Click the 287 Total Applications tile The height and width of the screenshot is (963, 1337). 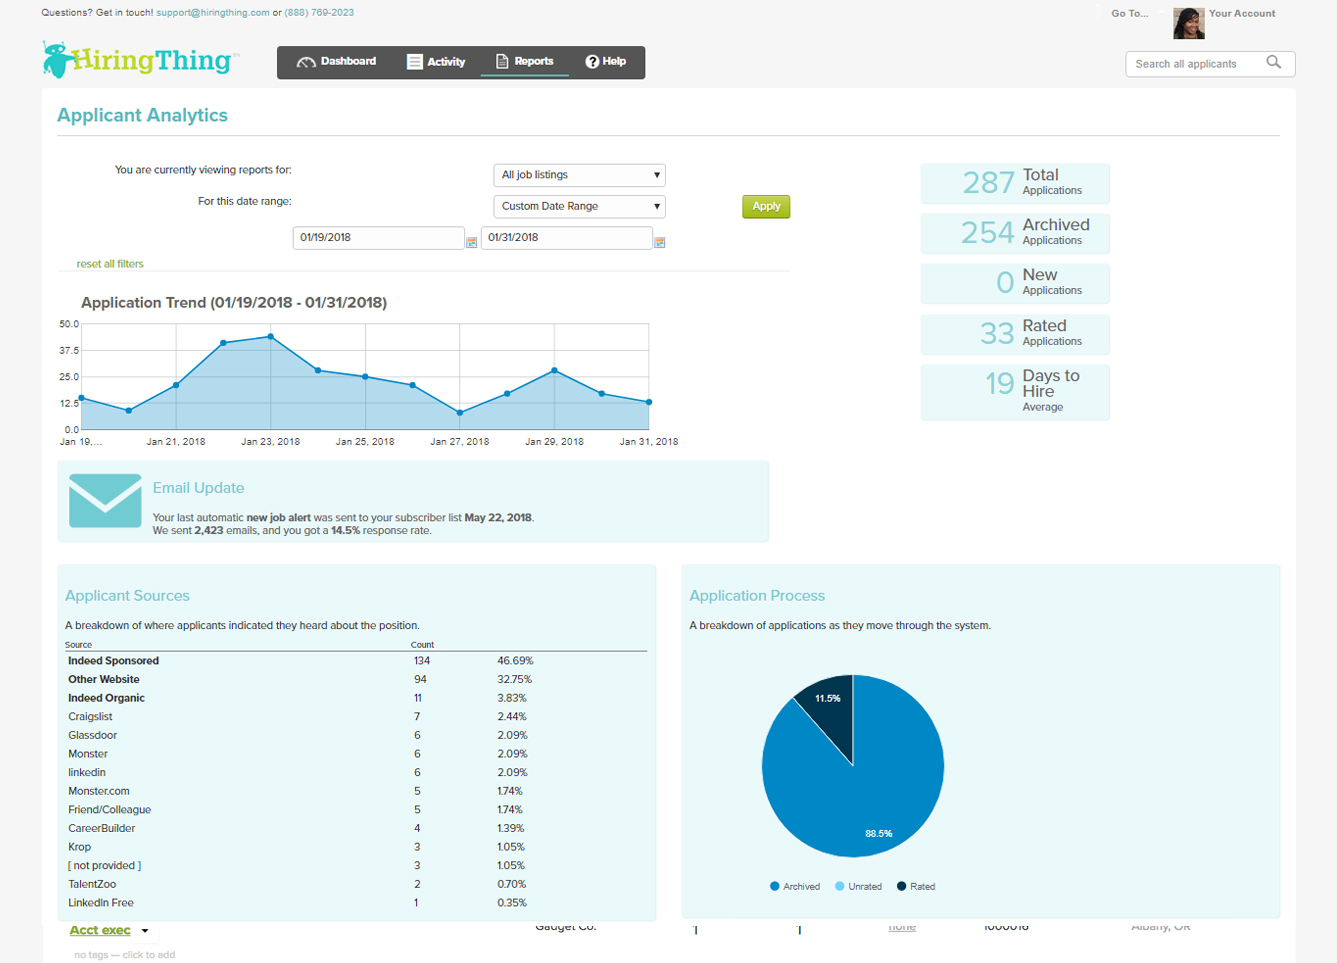click(1015, 183)
